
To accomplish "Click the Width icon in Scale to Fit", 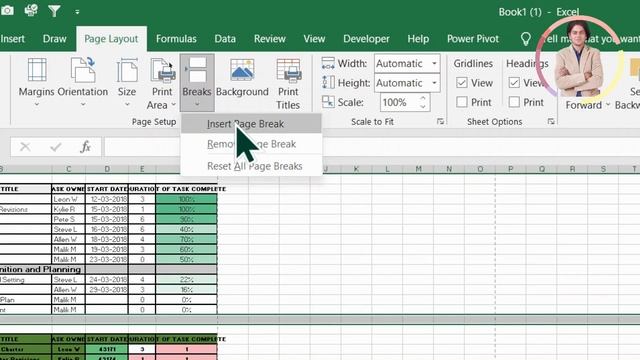I will (328, 64).
